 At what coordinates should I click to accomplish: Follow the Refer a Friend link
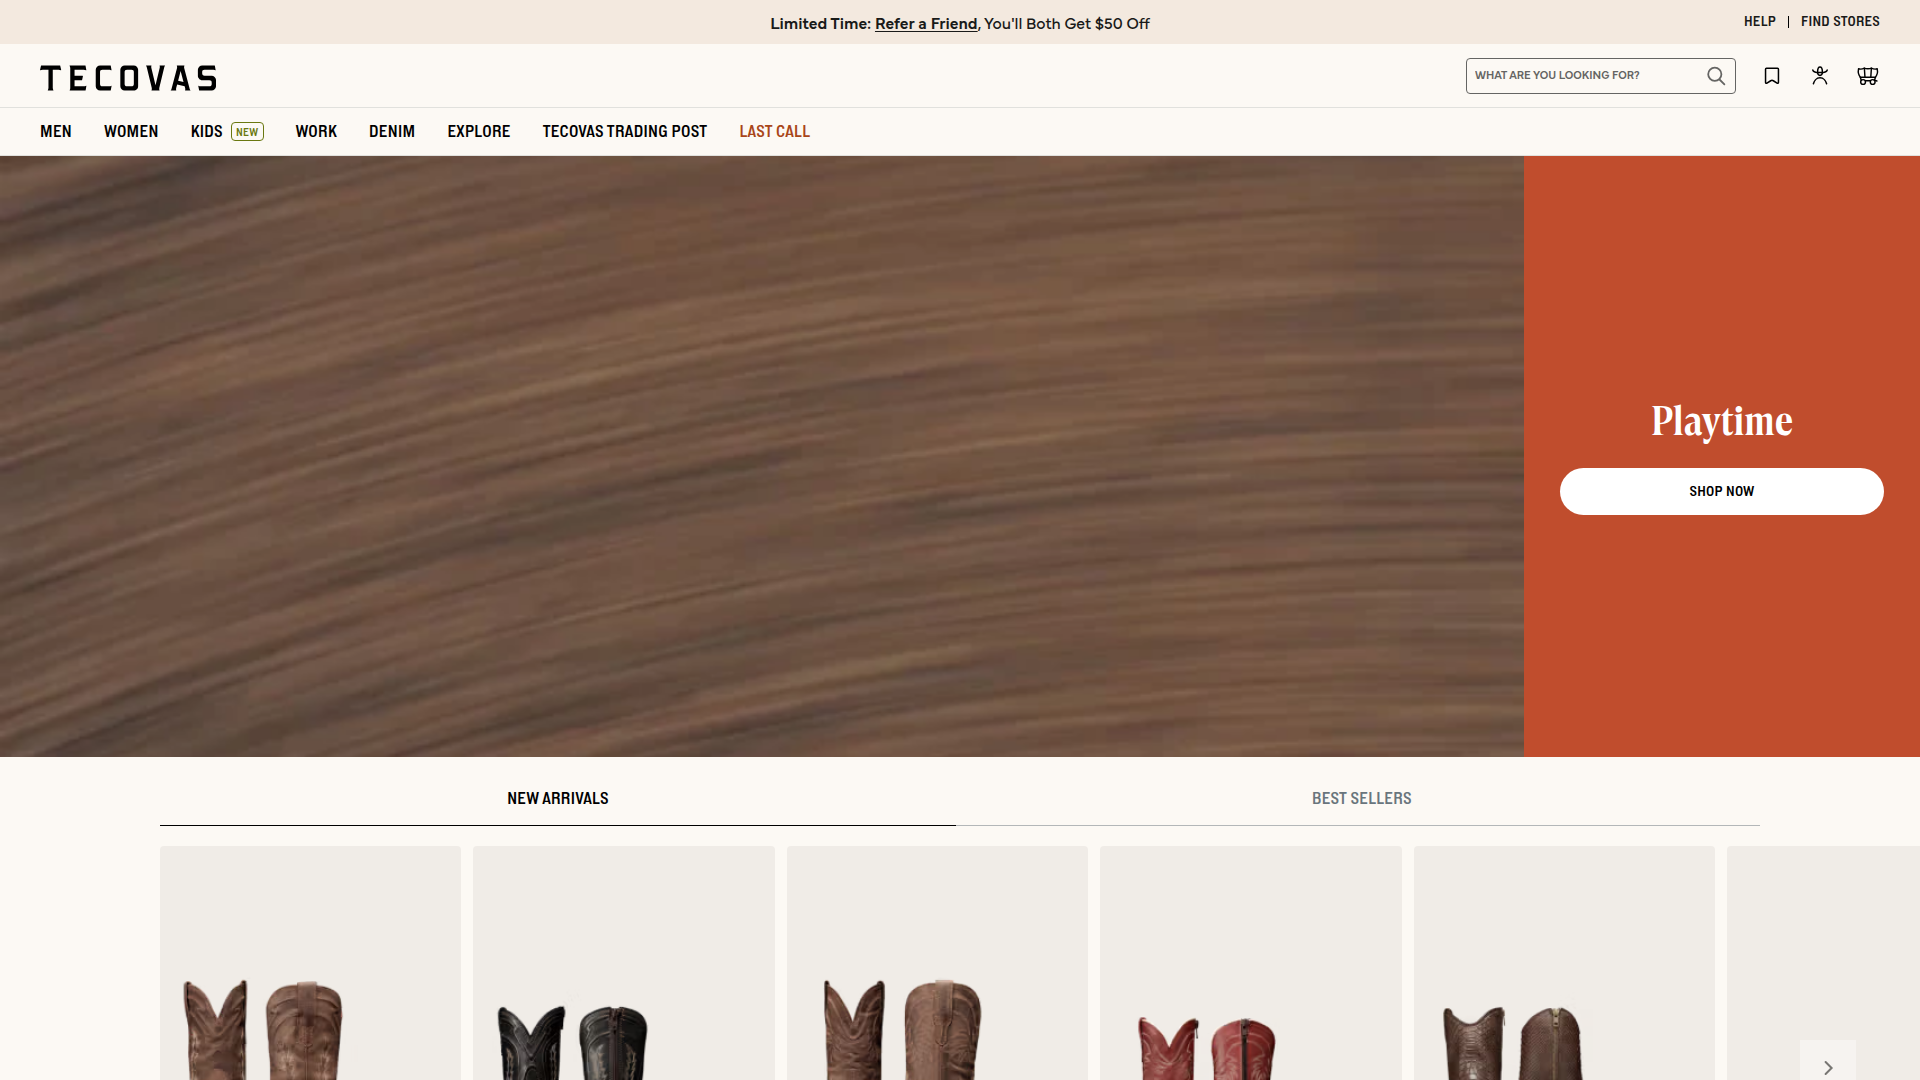926,24
